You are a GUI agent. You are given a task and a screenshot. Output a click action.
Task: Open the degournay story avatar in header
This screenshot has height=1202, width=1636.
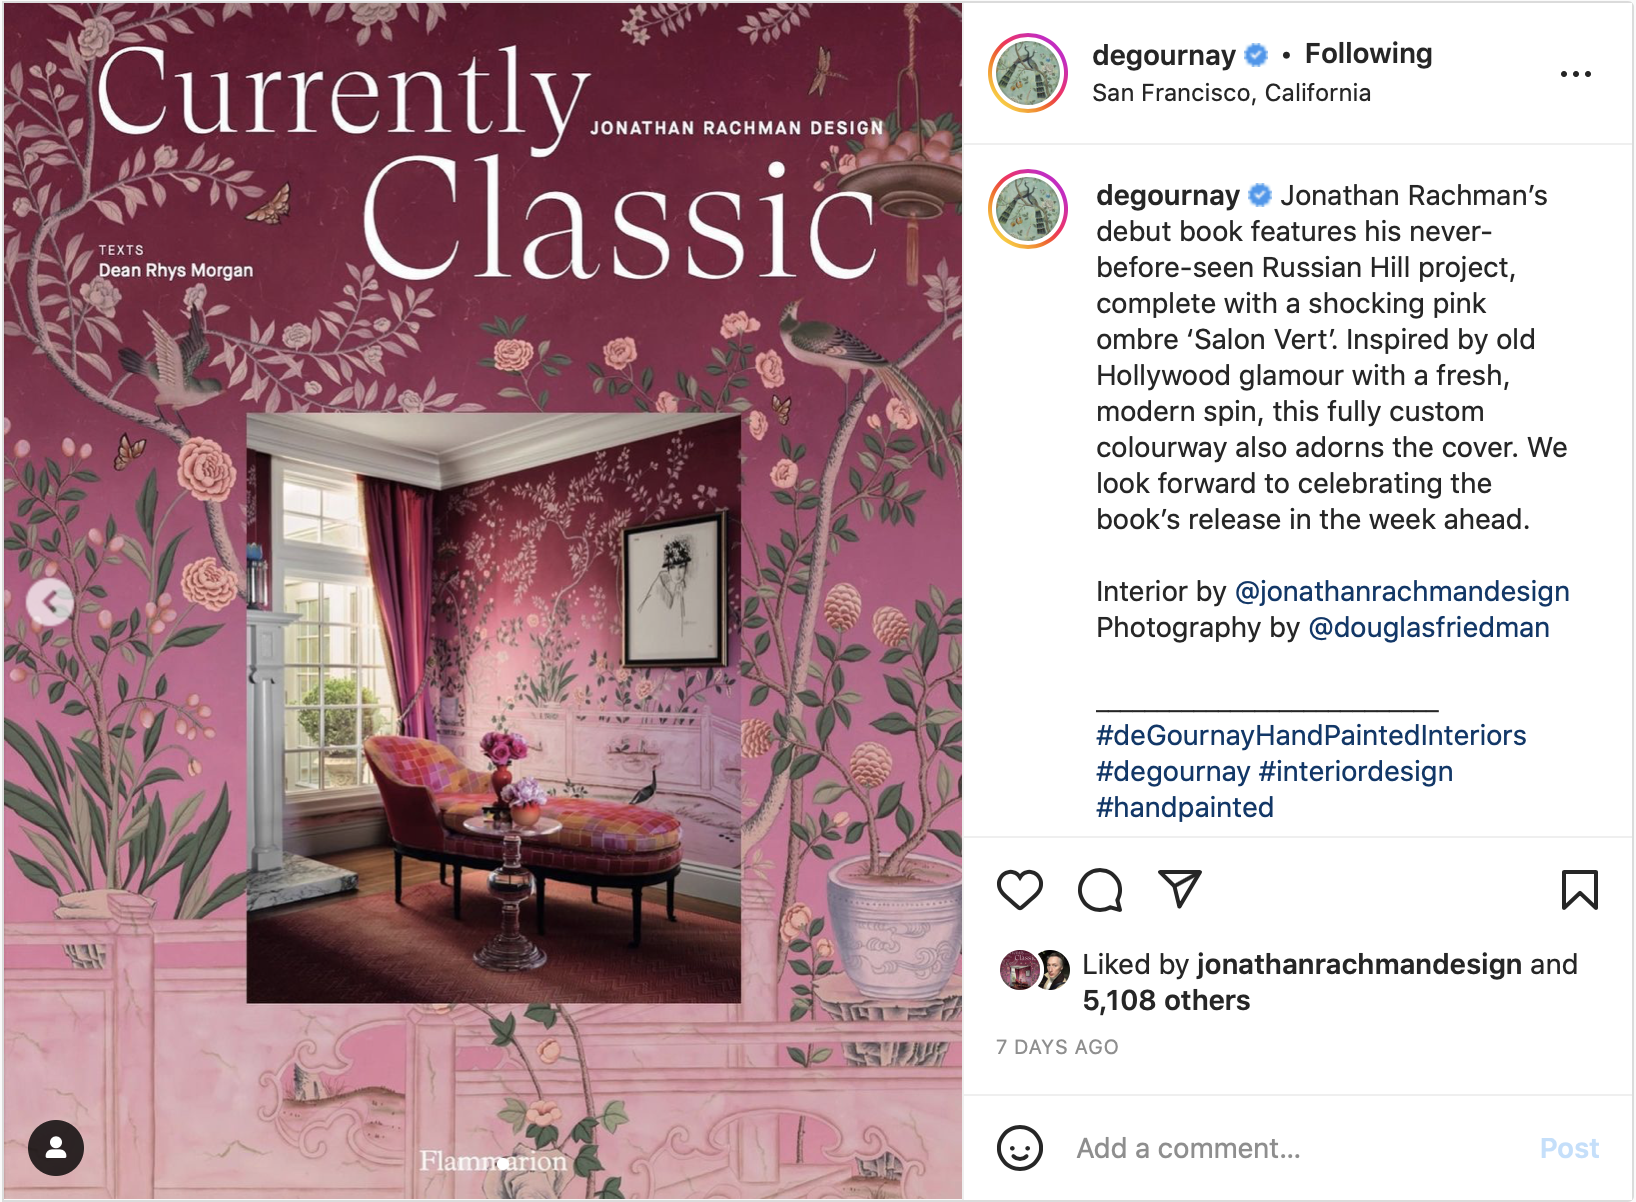pos(1028,73)
